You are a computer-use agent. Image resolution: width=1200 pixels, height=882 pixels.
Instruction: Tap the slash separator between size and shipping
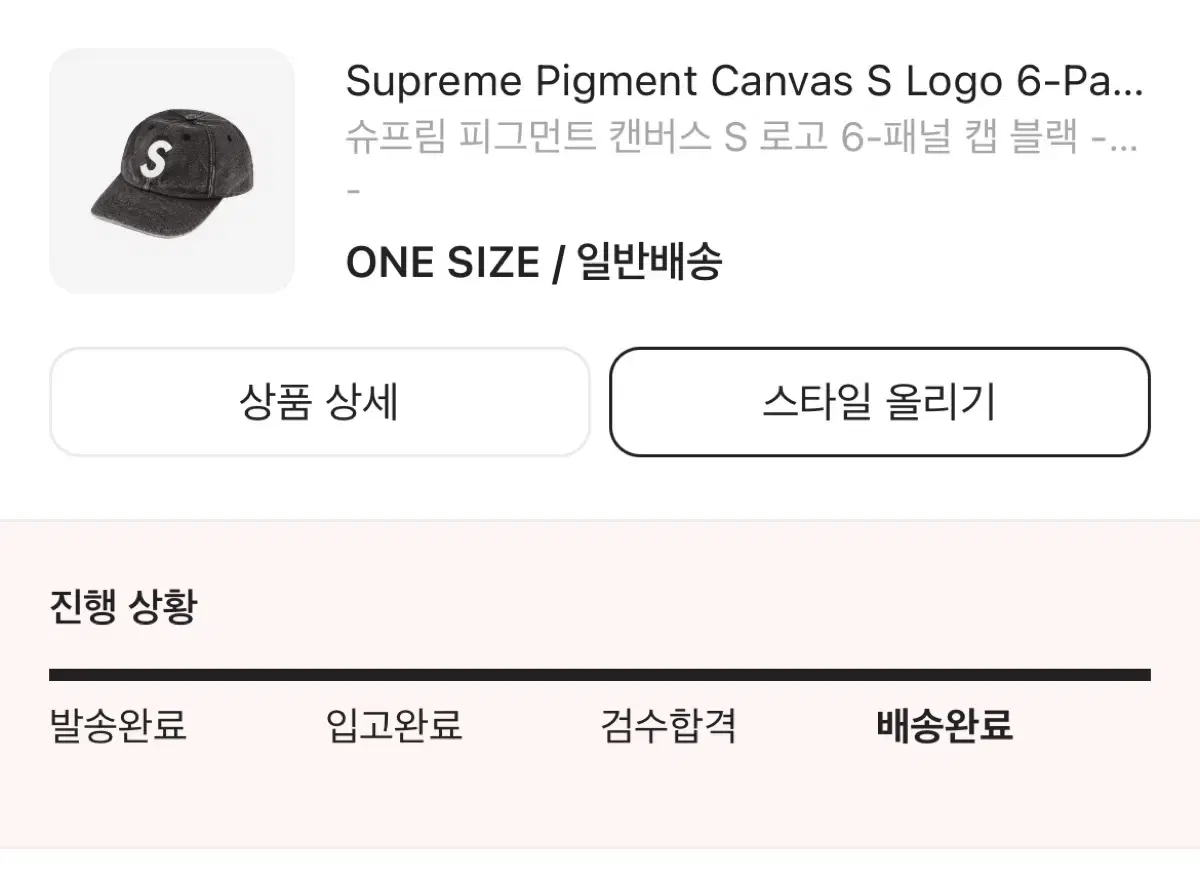[558, 264]
